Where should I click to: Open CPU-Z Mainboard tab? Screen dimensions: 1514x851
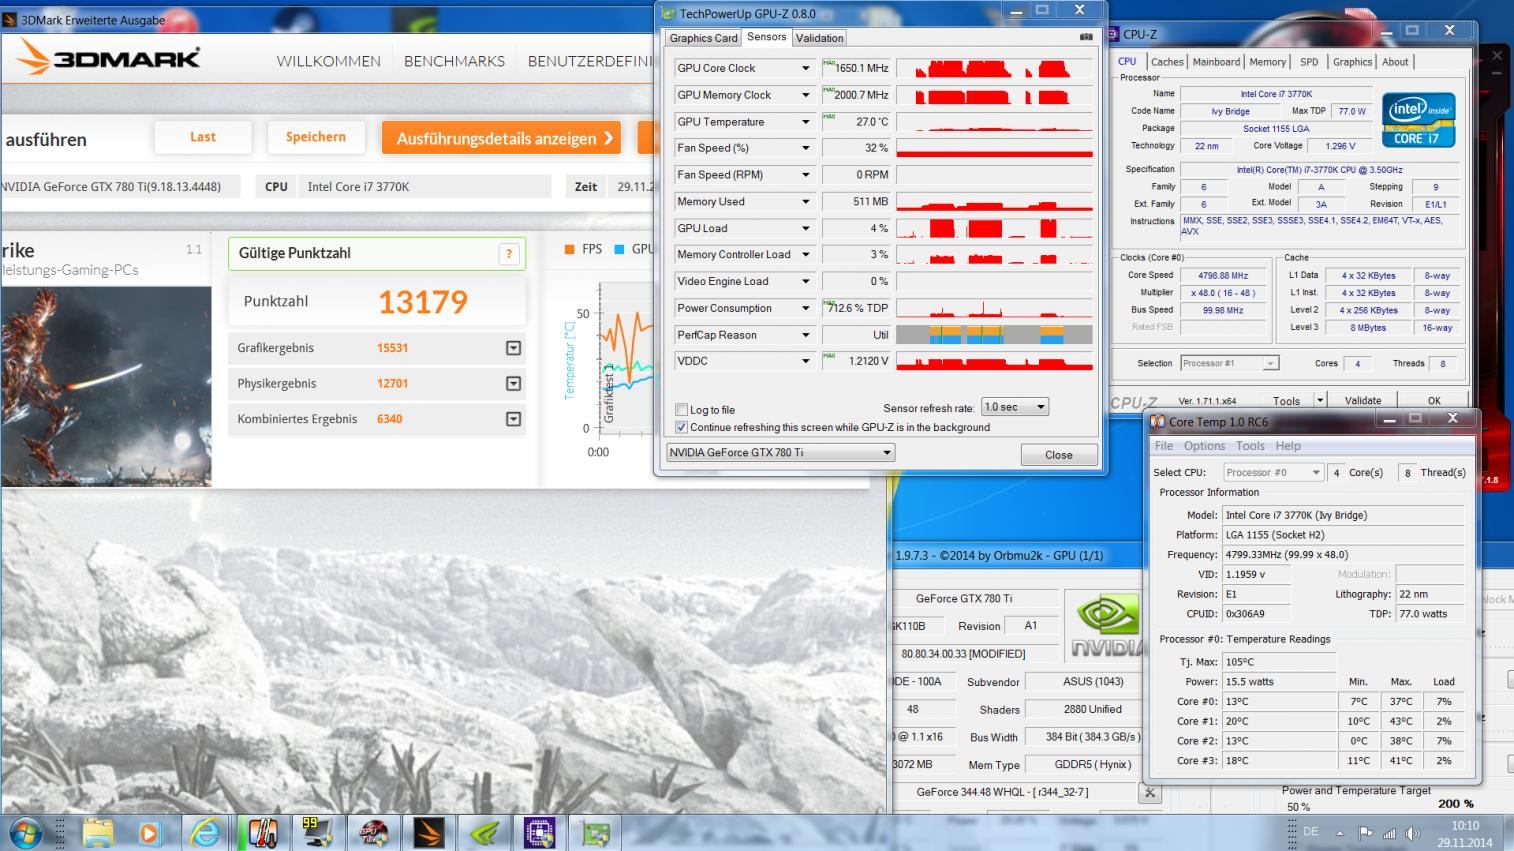click(1216, 62)
